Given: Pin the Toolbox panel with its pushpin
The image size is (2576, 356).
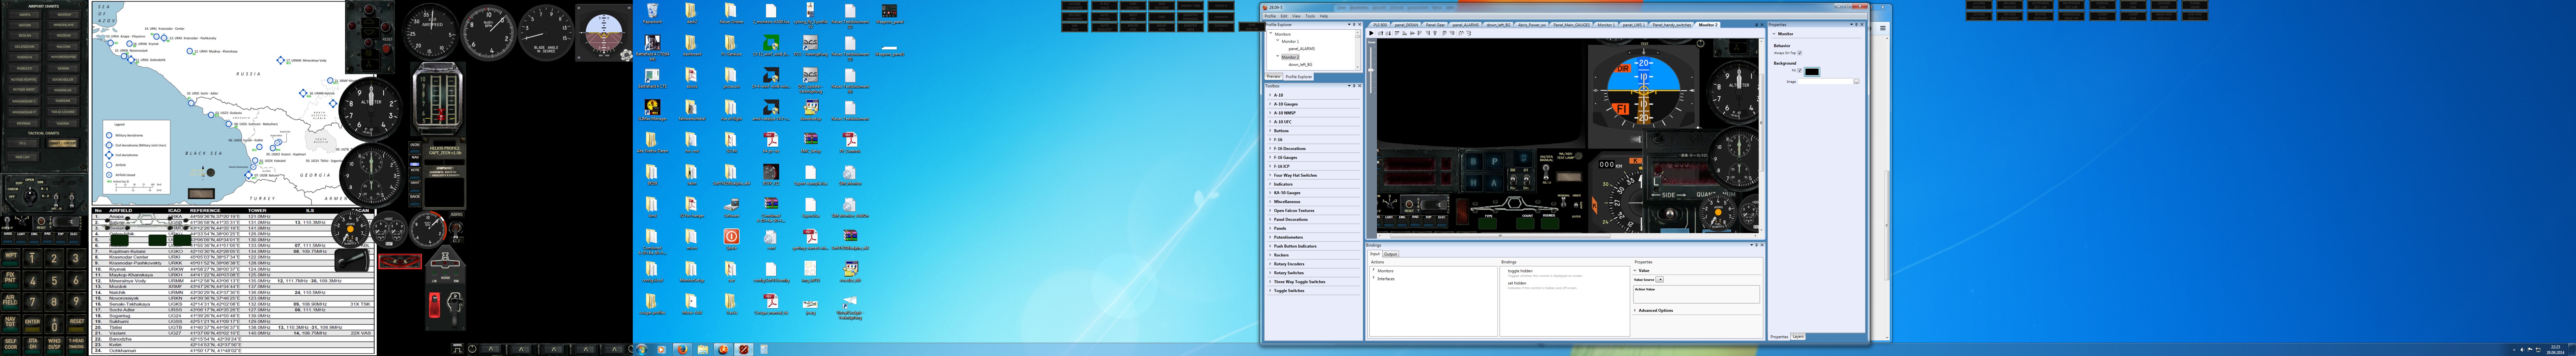Looking at the screenshot, I should [x=1354, y=86].
